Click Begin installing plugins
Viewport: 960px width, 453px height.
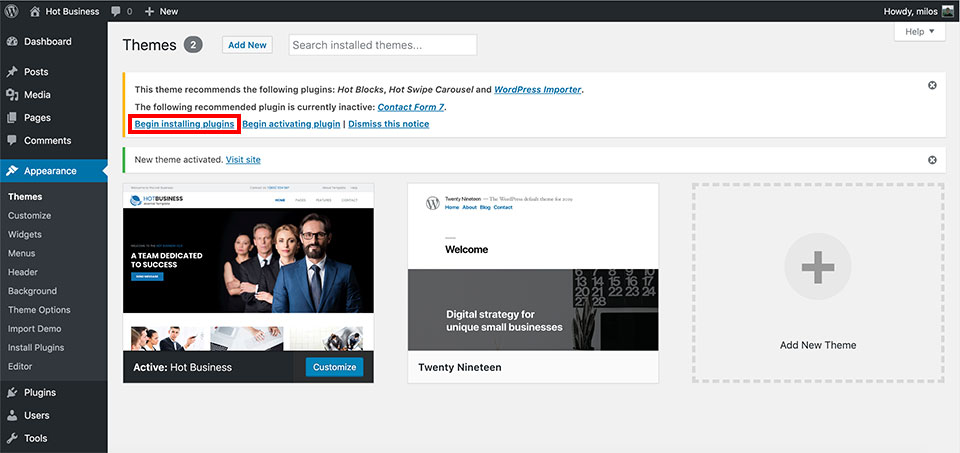184,124
